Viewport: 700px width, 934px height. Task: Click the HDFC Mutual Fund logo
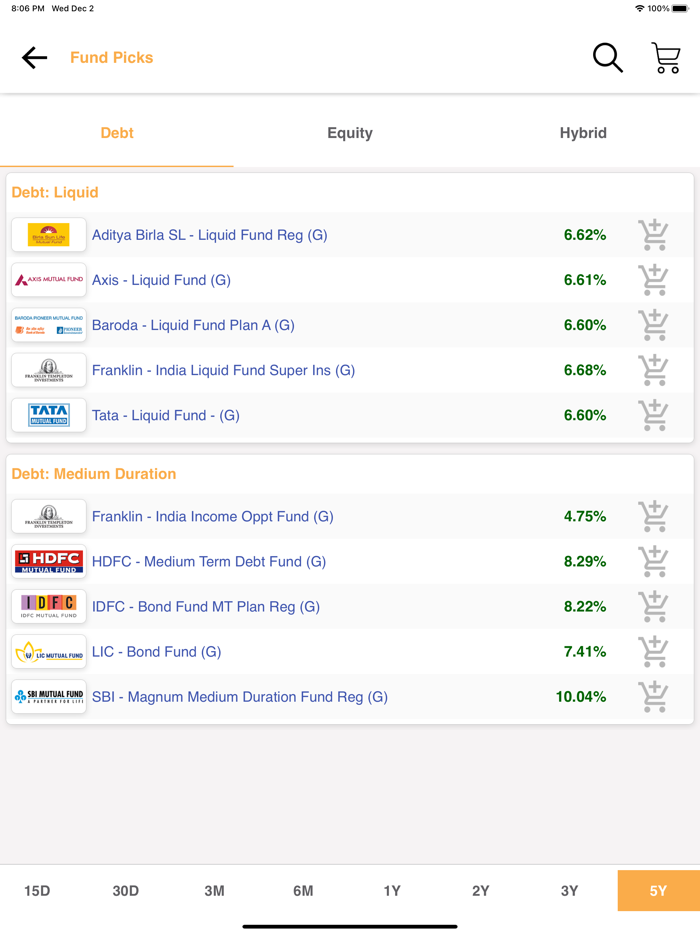pos(48,561)
